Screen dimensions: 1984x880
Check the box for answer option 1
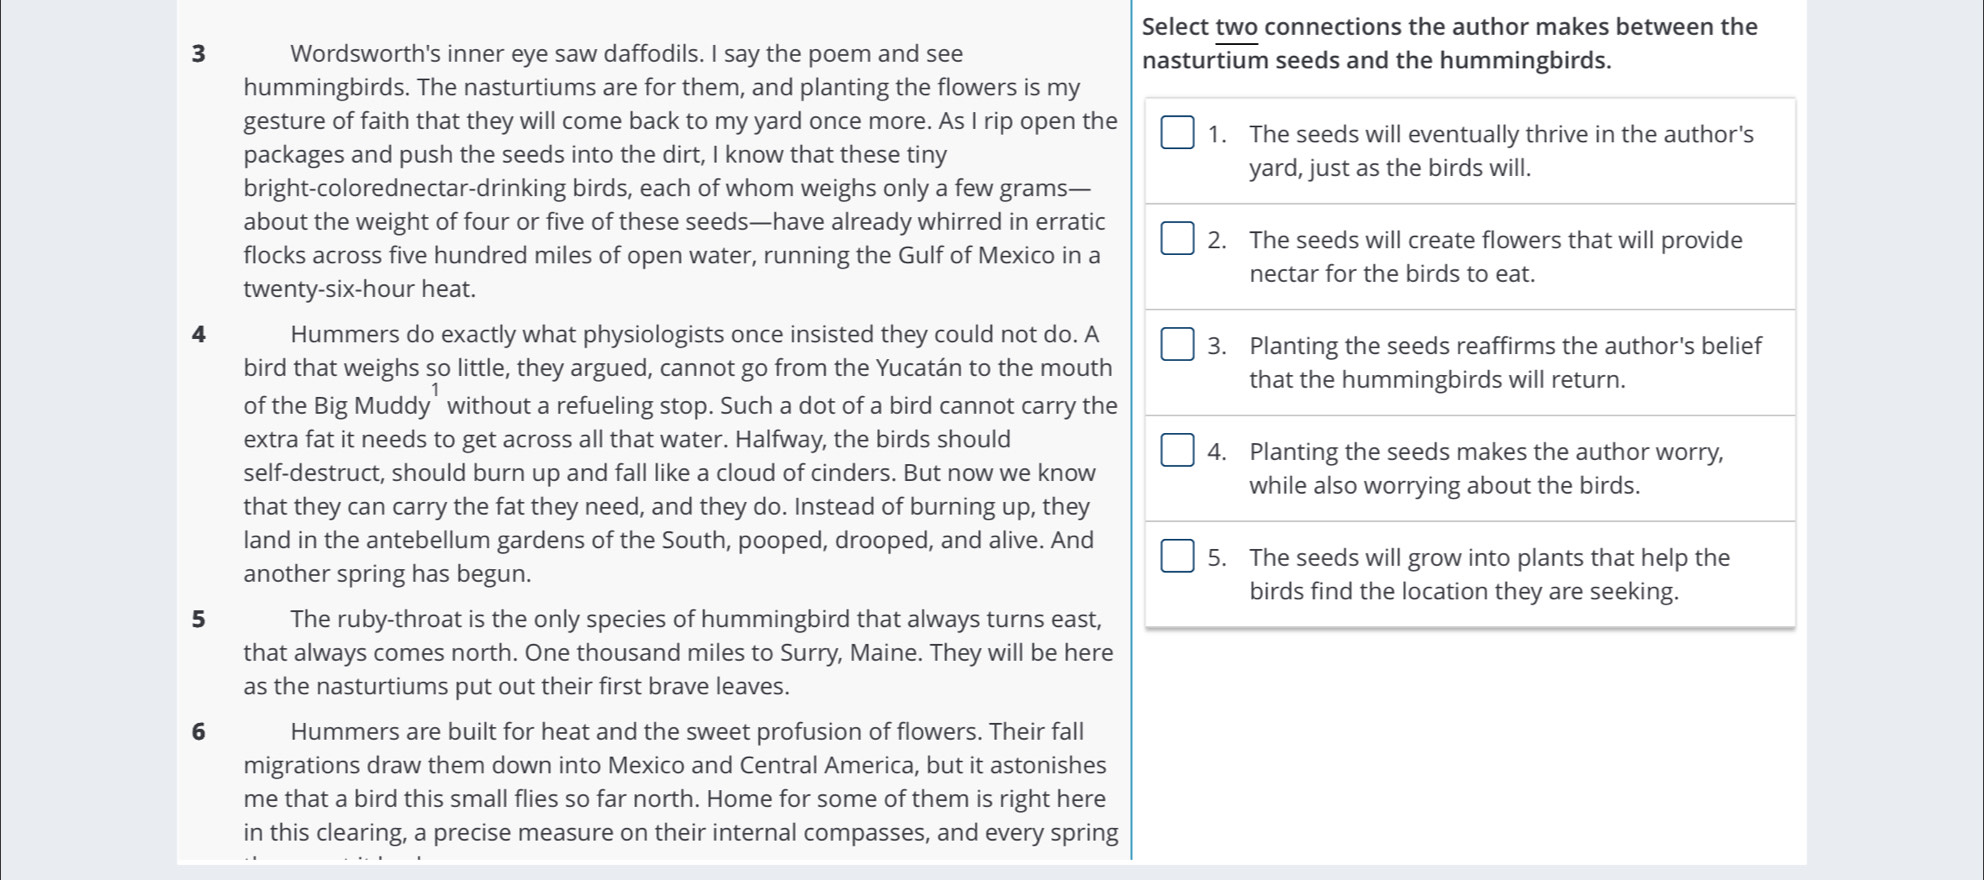[1177, 132]
